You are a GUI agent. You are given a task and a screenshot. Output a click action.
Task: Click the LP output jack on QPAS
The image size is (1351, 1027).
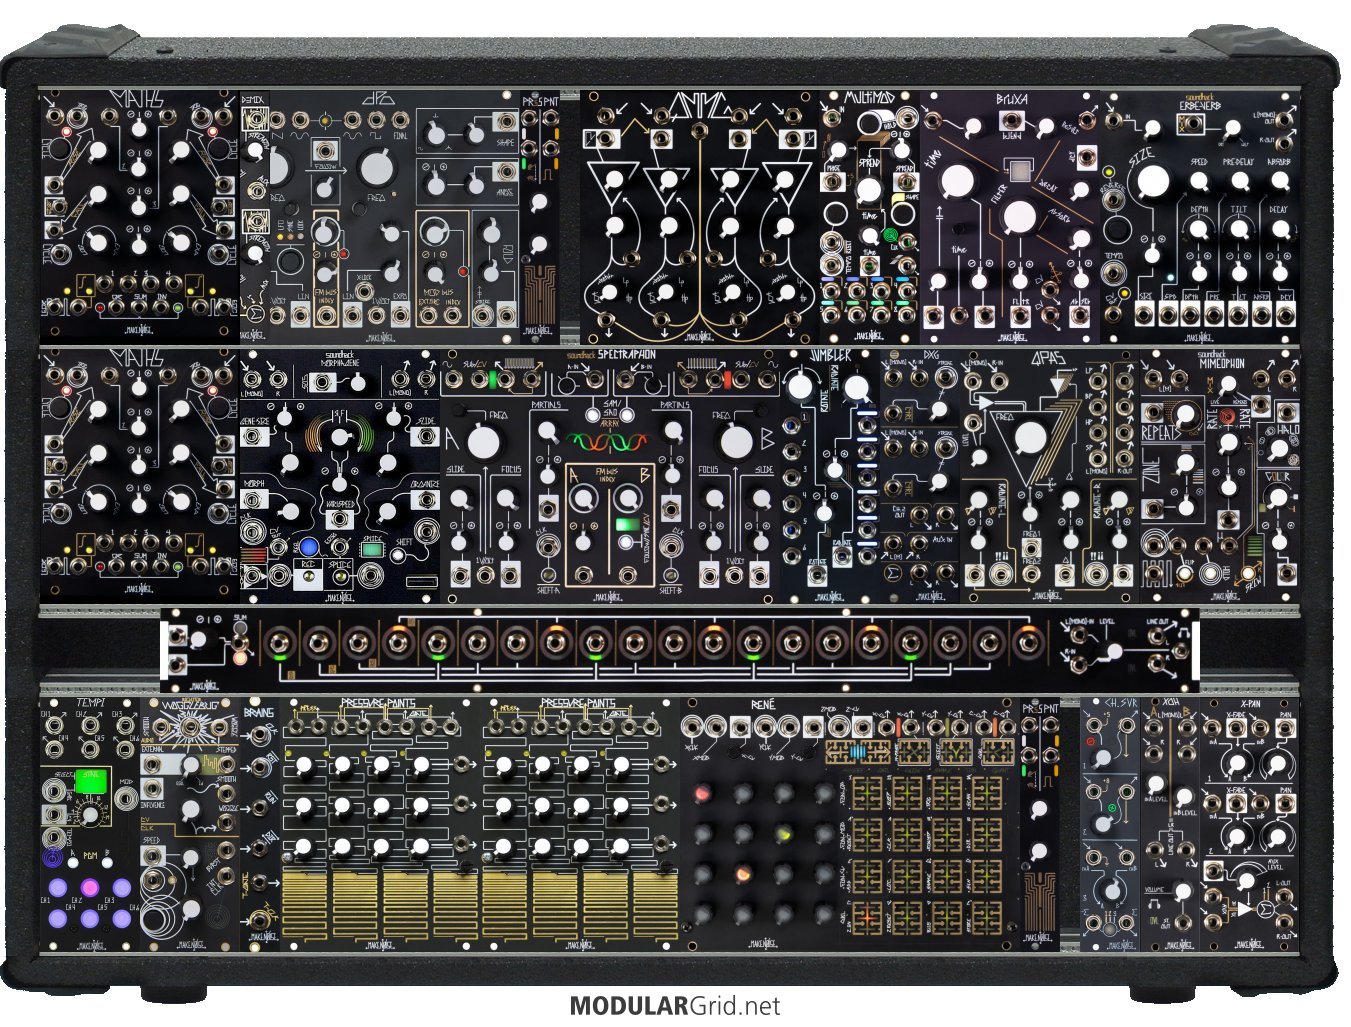tap(1100, 381)
